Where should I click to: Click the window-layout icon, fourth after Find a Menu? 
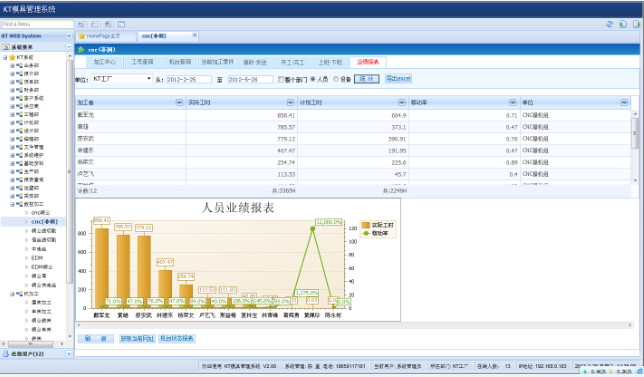[121, 24]
